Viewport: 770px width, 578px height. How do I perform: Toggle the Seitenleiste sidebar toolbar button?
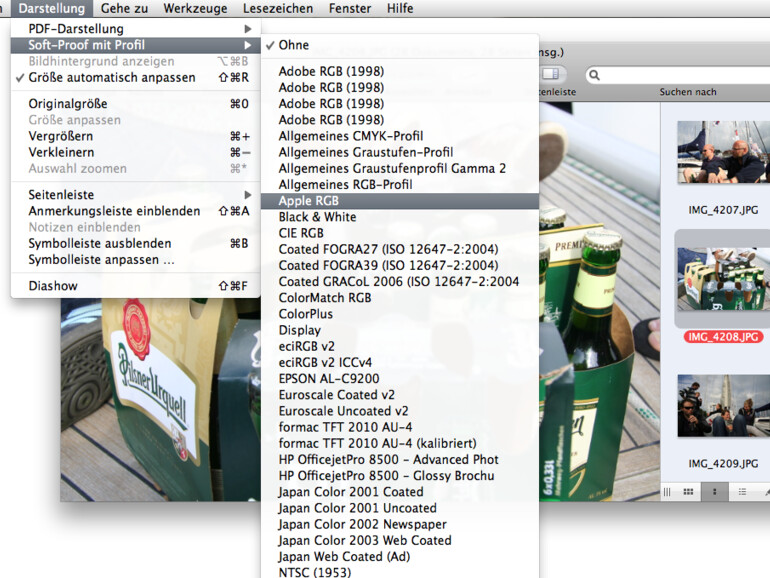pyautogui.click(x=551, y=75)
